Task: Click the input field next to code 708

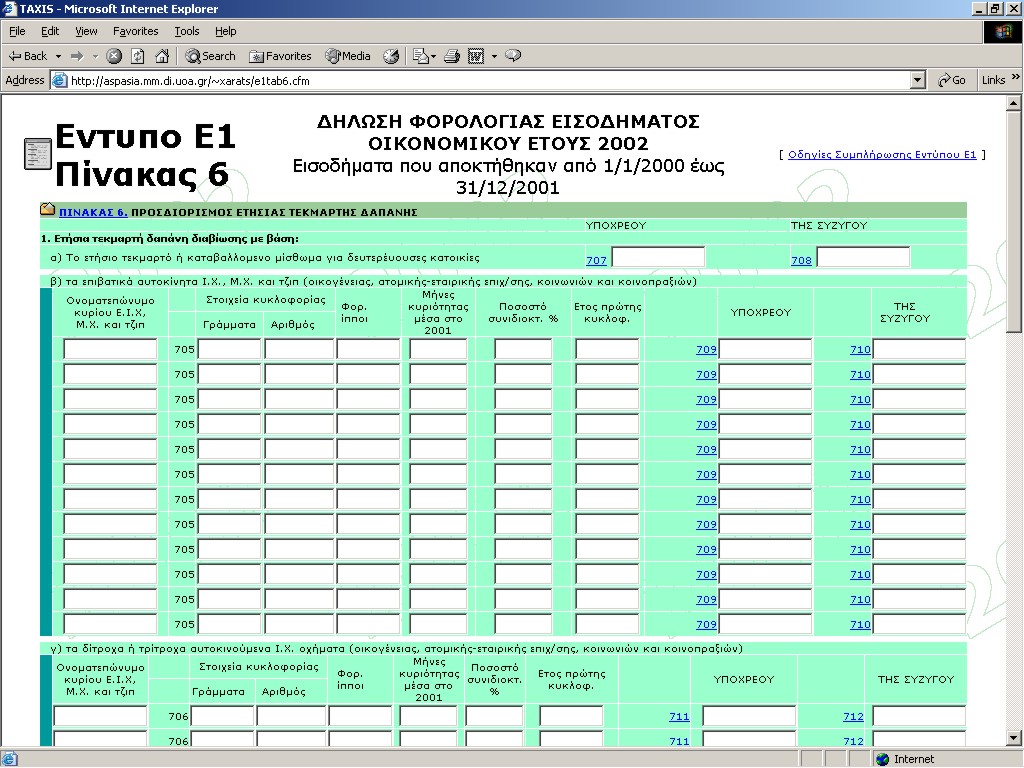Action: click(863, 258)
